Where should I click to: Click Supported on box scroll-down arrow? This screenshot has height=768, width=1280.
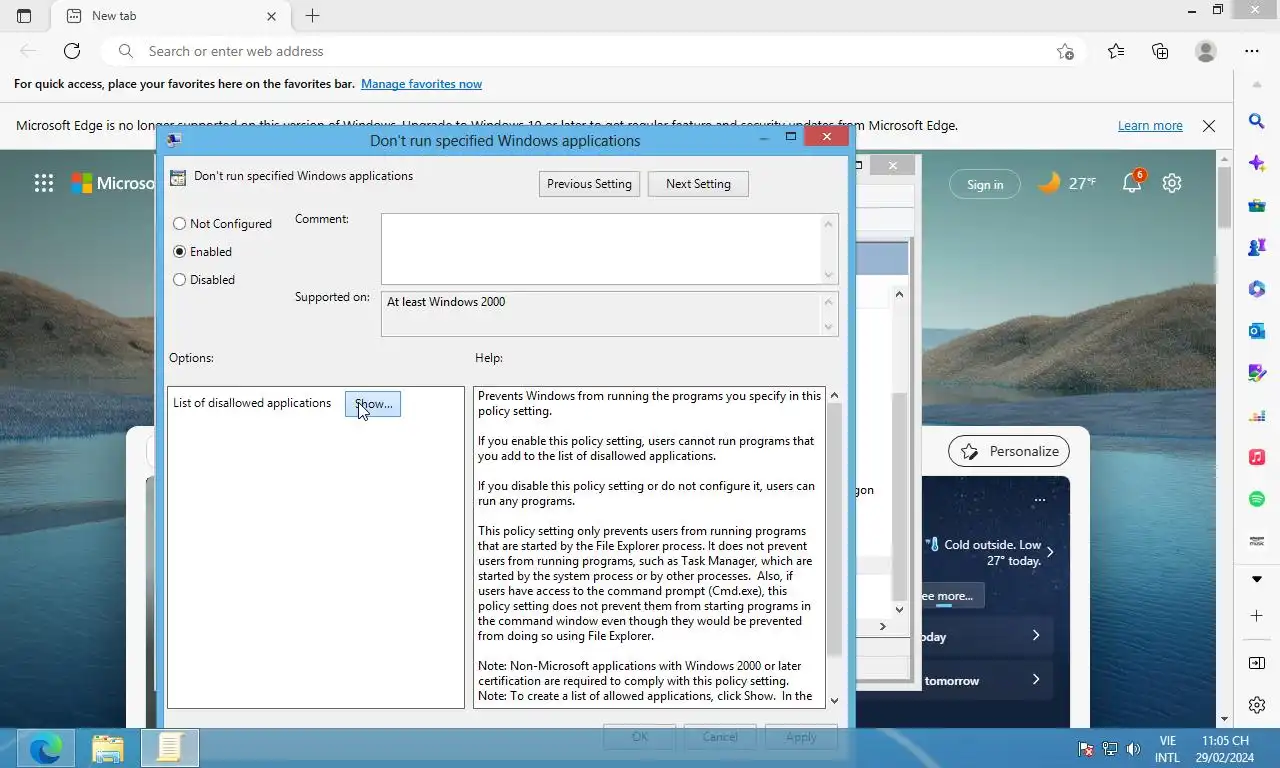coord(828,327)
